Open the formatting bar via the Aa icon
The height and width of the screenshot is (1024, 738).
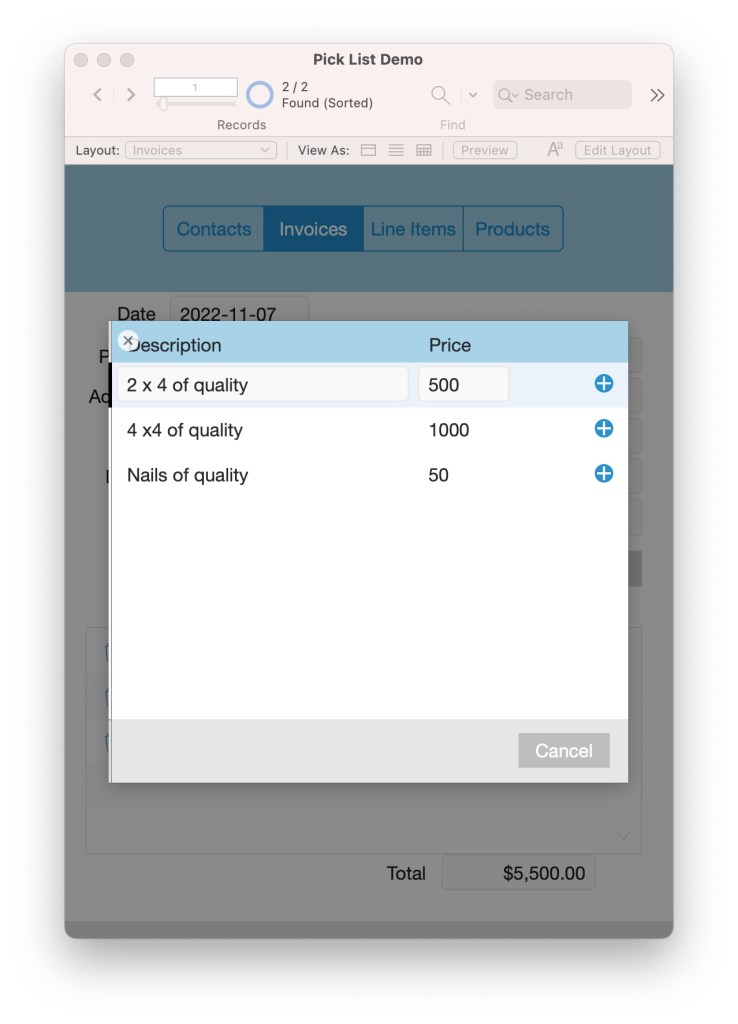(x=555, y=150)
